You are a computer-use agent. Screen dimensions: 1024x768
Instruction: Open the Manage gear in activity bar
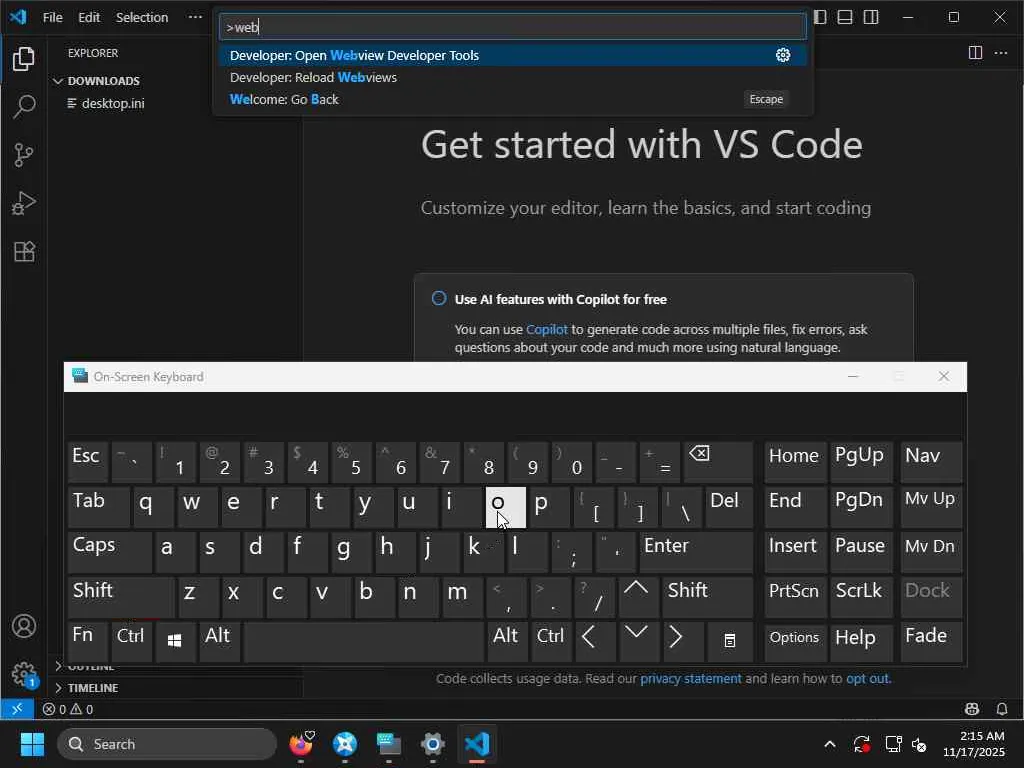coord(24,674)
